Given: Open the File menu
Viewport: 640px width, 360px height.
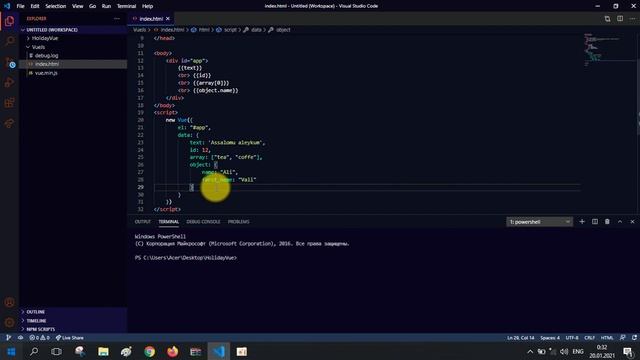Looking at the screenshot, I should pos(20,6).
